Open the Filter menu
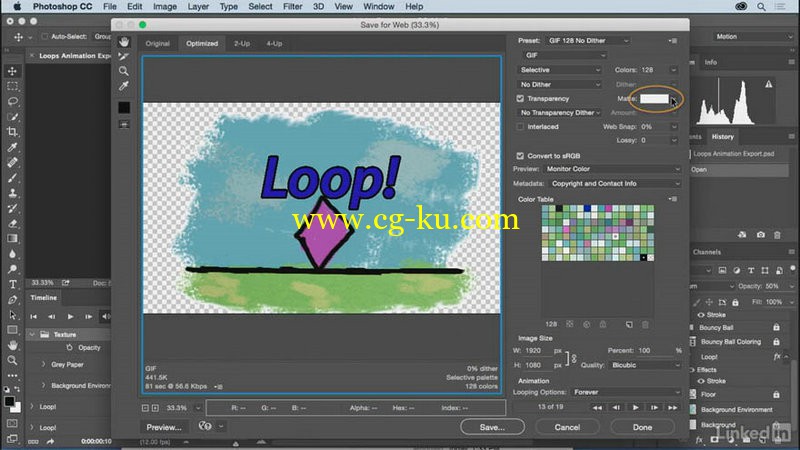 pos(292,7)
